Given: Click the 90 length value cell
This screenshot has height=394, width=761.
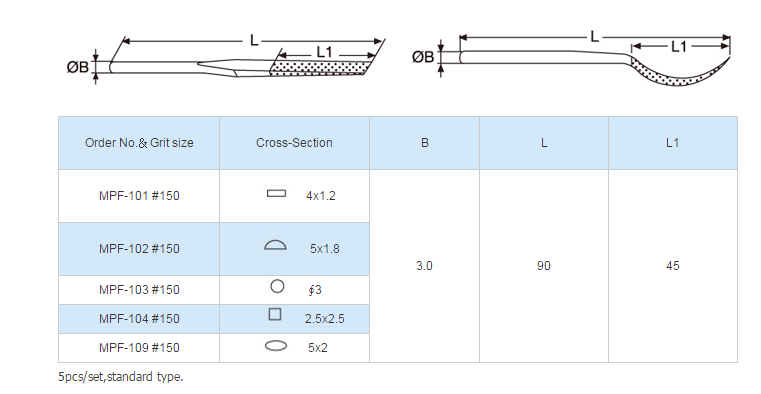Looking at the screenshot, I should pyautogui.click(x=544, y=266).
